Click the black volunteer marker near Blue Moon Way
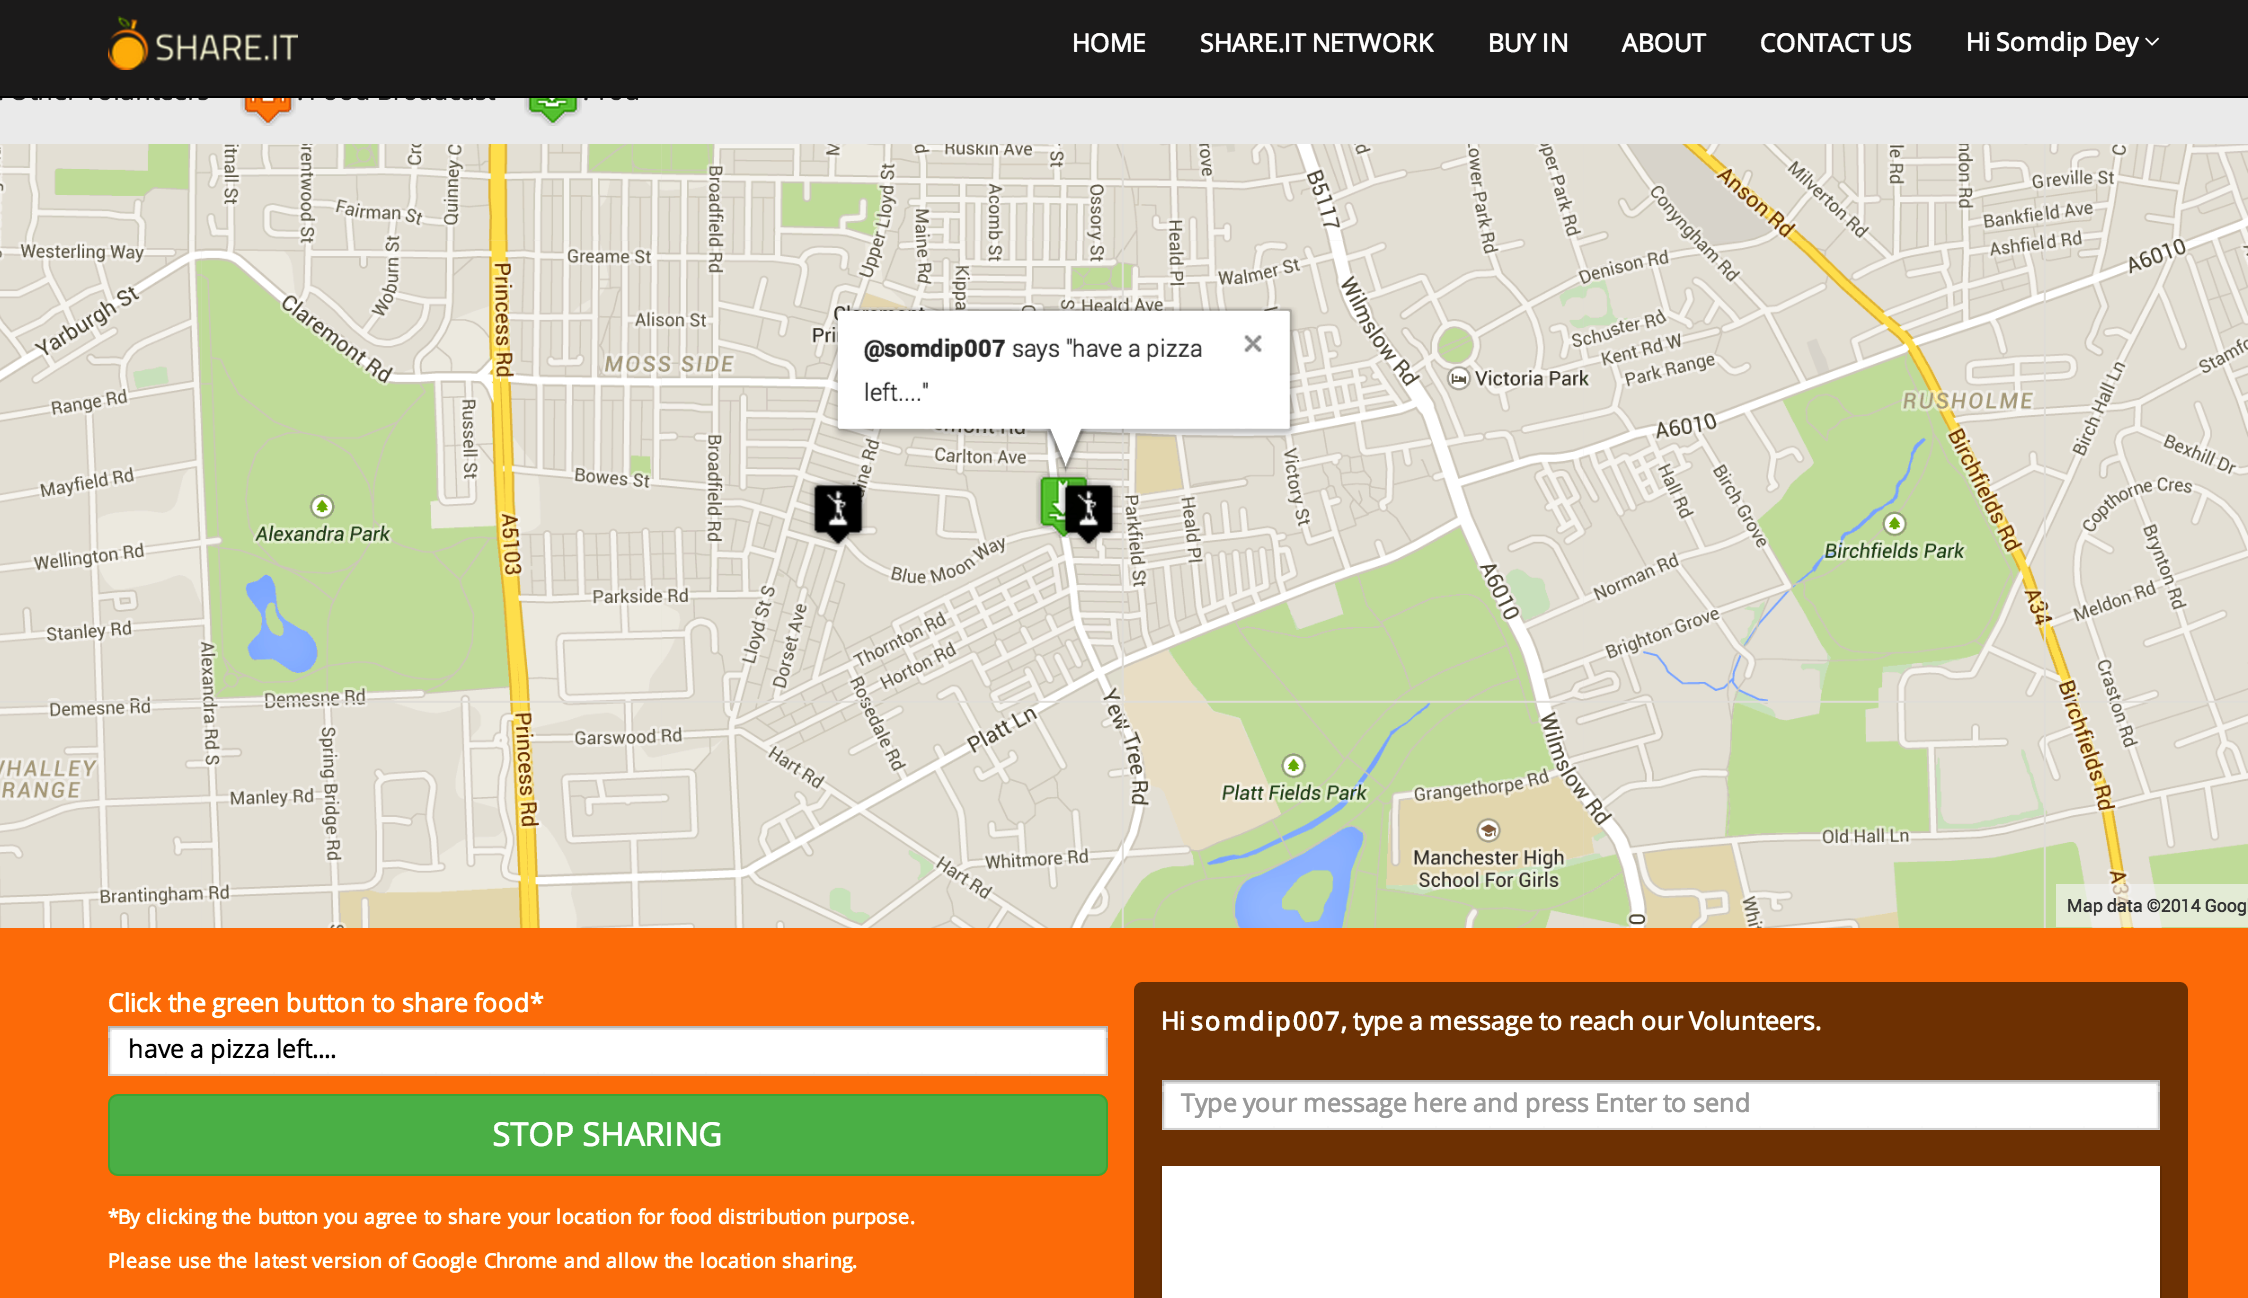 (x=838, y=510)
